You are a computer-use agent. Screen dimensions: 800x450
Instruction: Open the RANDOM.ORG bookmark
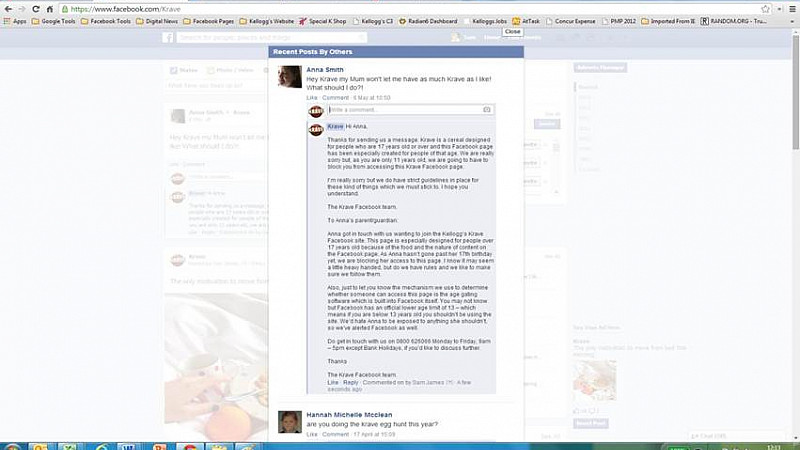[734, 21]
